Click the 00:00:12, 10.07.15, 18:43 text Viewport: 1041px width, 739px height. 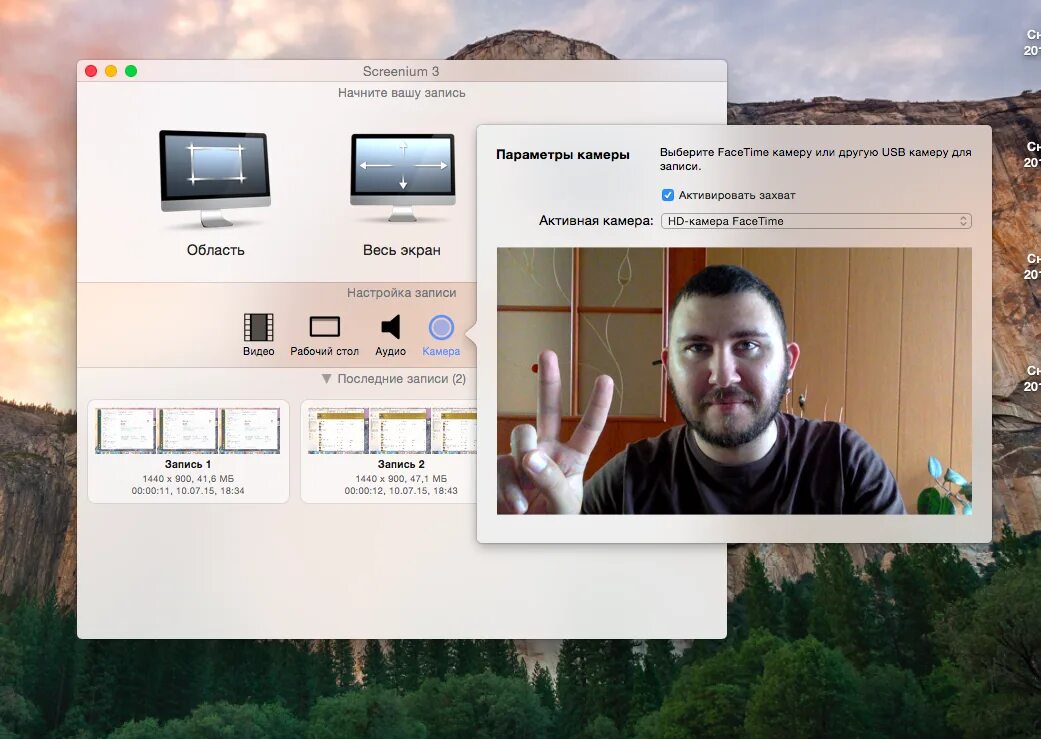pos(401,491)
